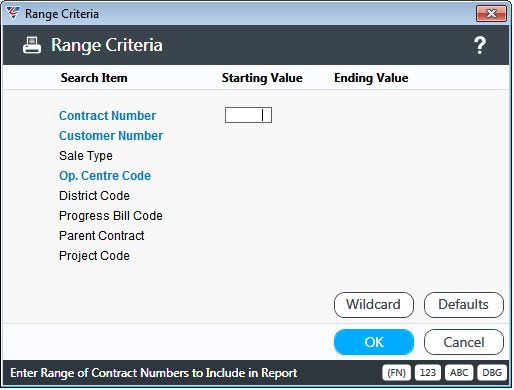
Task: Select the Progress Bill Code item
Action: [111, 216]
